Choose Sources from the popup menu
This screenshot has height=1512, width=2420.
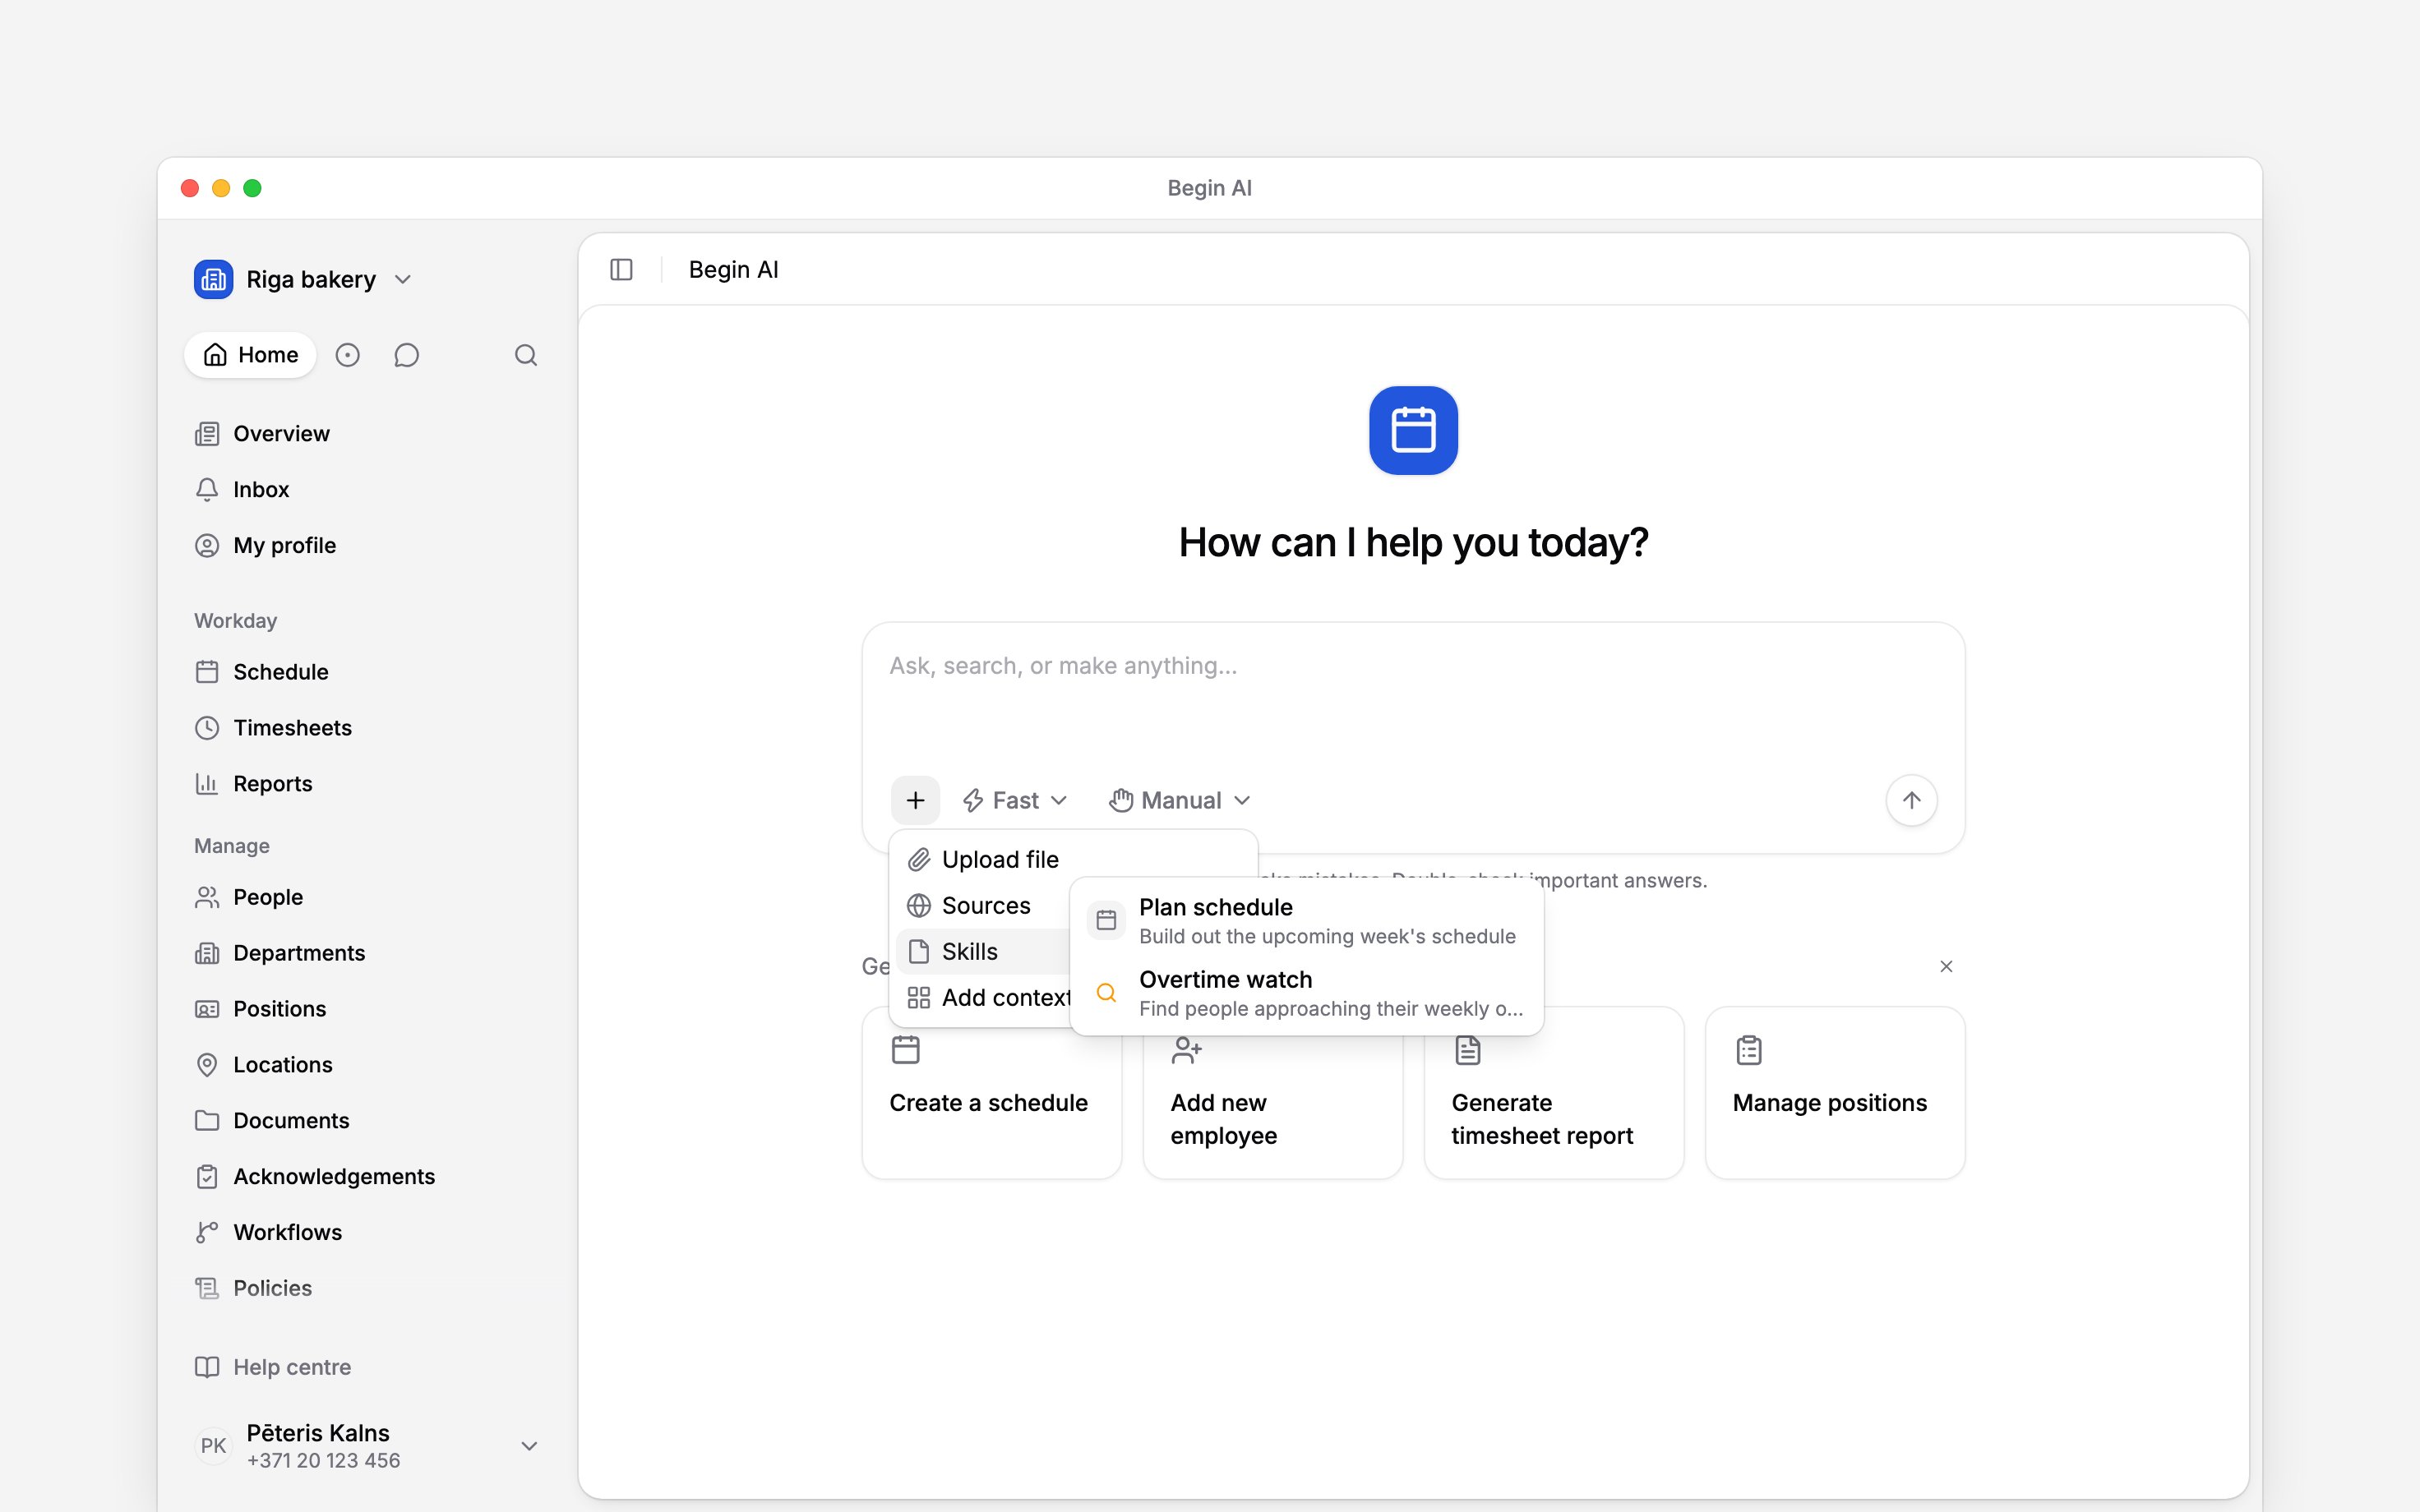pyautogui.click(x=985, y=906)
